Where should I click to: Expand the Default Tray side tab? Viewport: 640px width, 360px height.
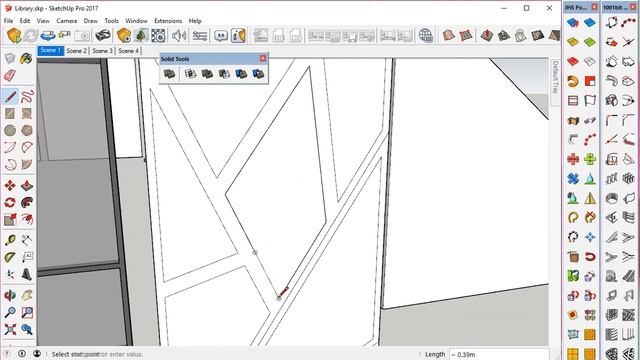pos(555,77)
